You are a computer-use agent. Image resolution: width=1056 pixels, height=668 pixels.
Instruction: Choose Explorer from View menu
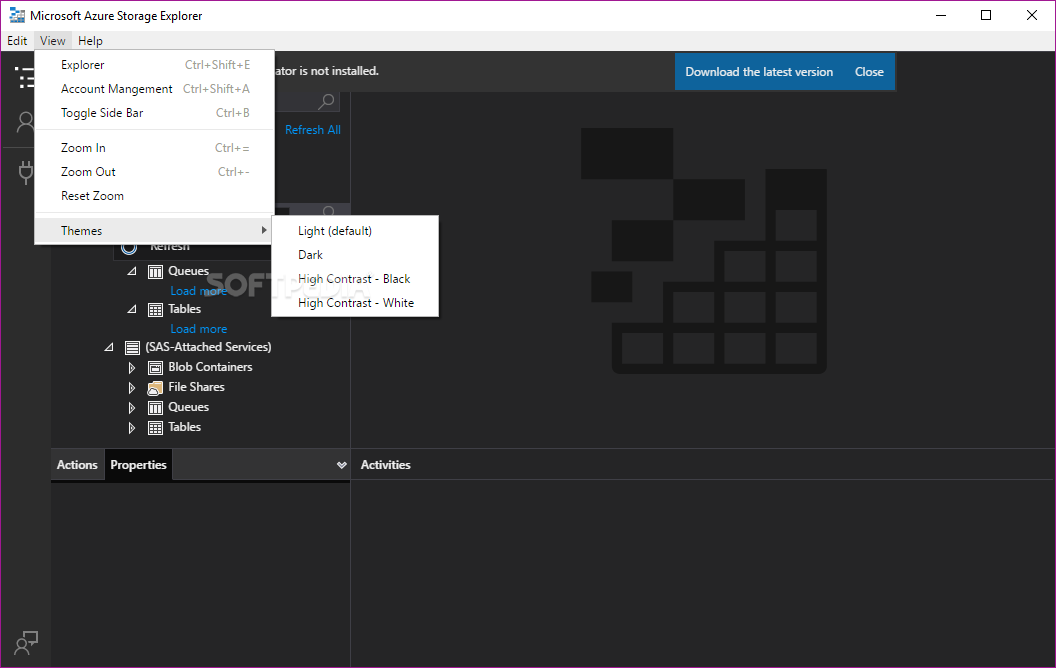tap(154, 65)
